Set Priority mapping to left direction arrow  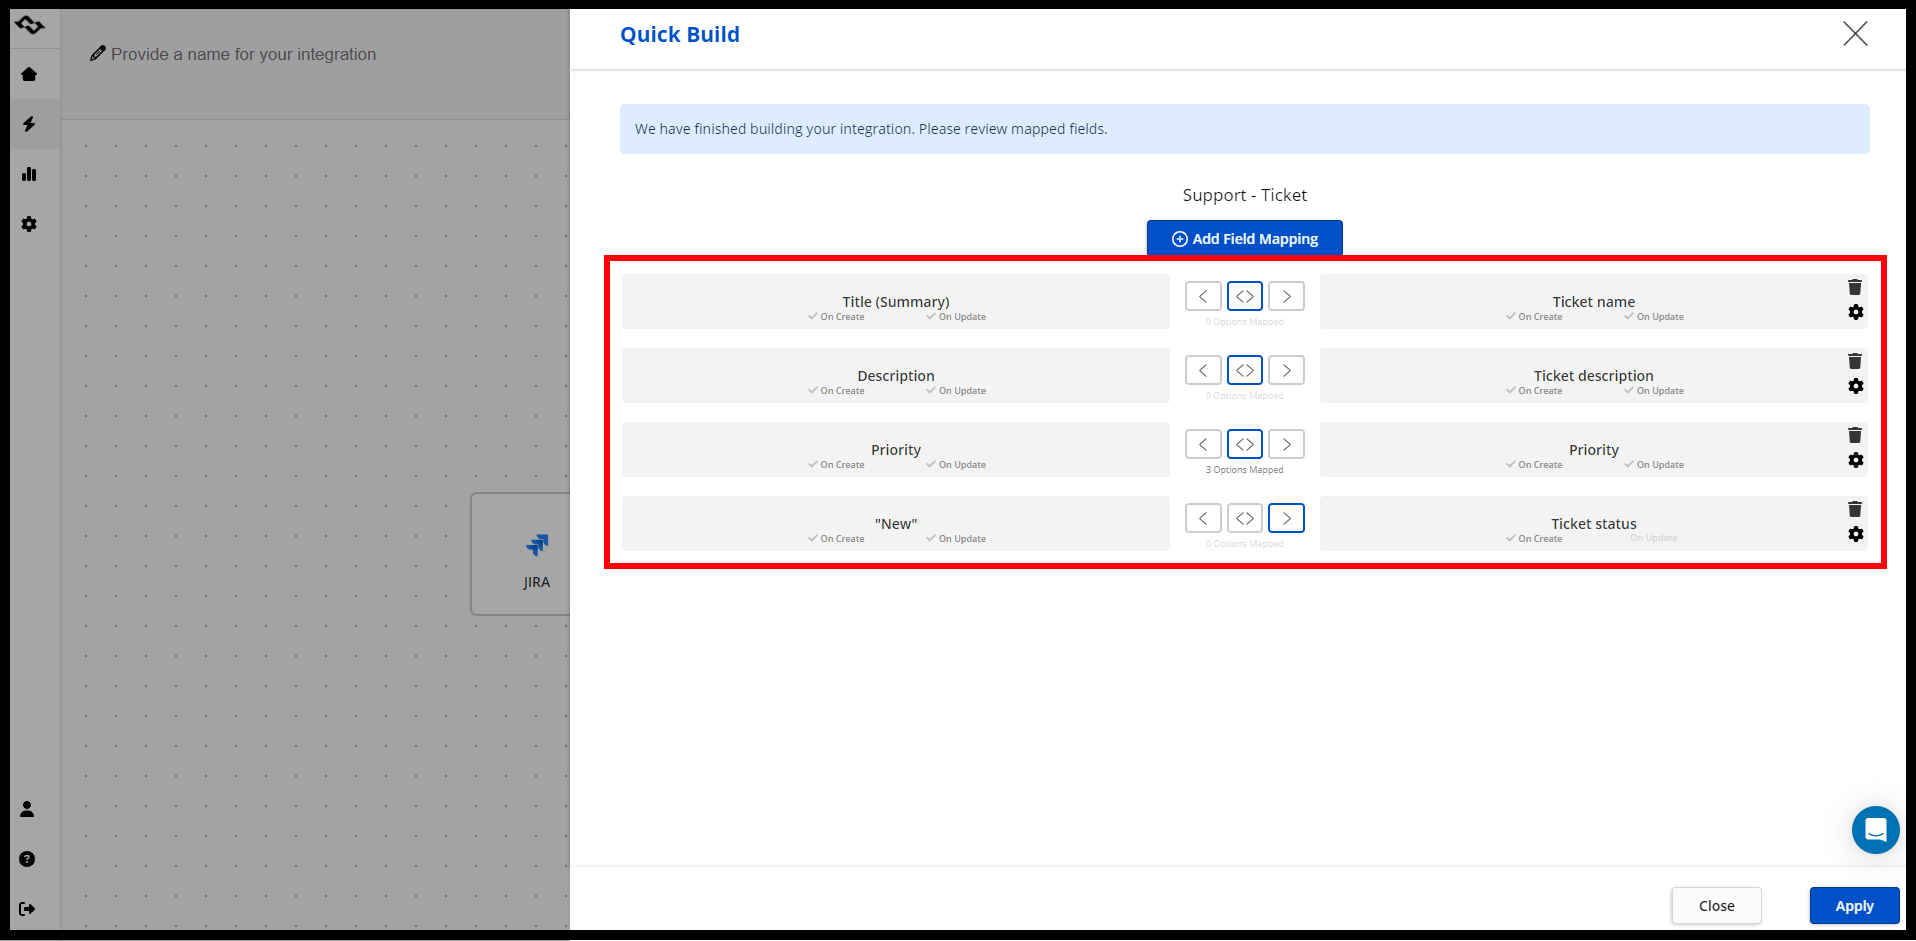click(x=1203, y=444)
